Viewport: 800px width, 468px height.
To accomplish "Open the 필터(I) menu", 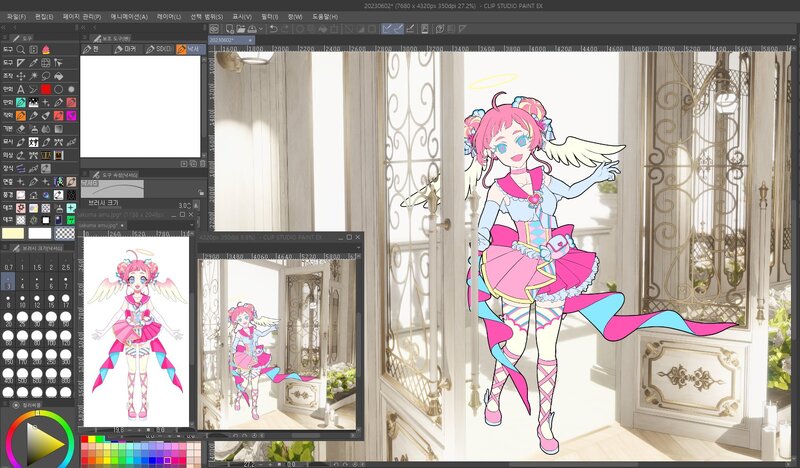I will pyautogui.click(x=269, y=17).
